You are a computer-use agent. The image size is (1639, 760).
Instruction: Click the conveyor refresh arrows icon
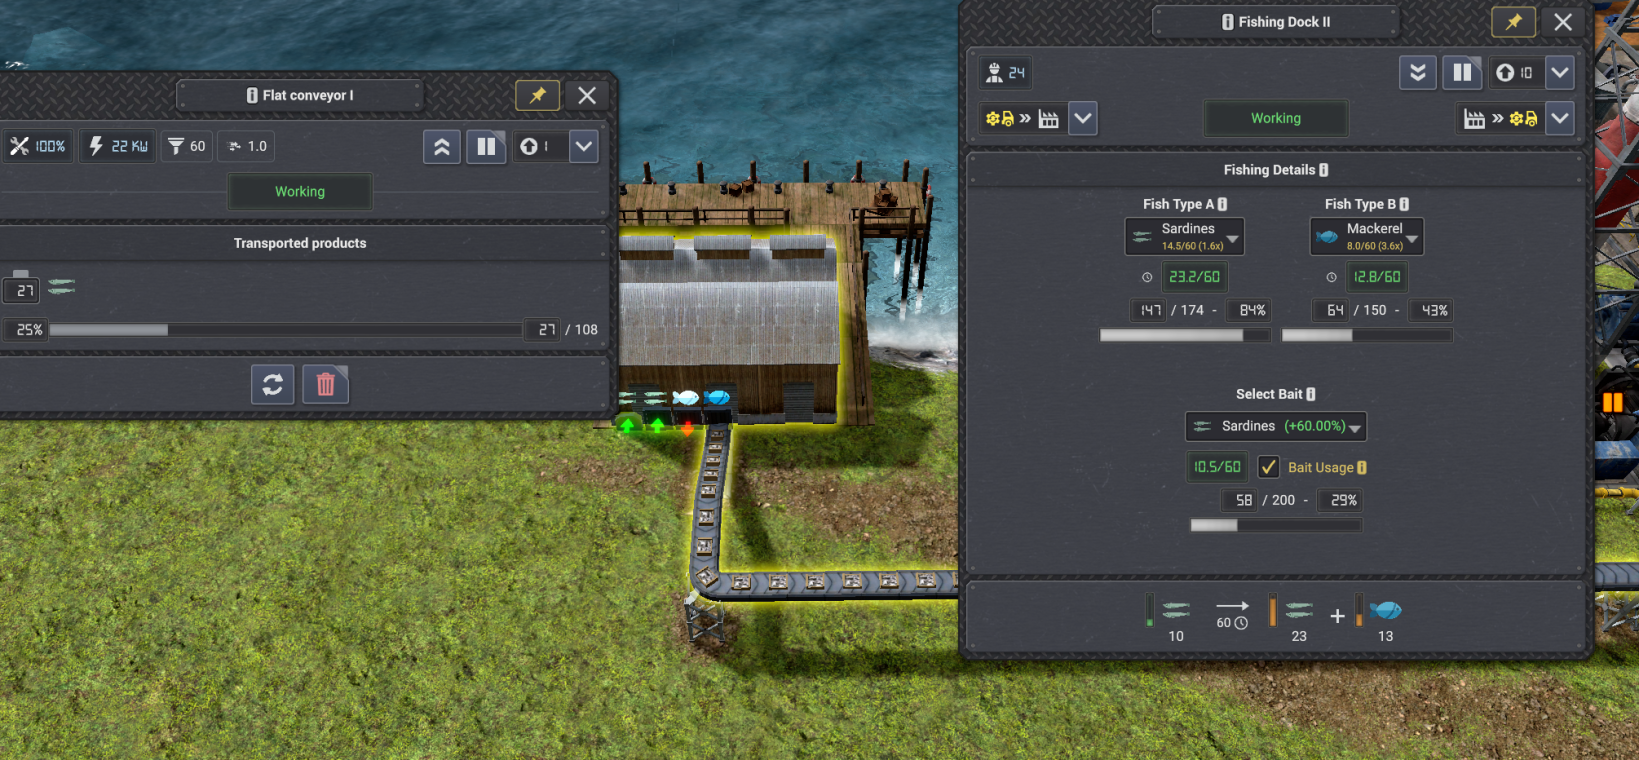[272, 384]
